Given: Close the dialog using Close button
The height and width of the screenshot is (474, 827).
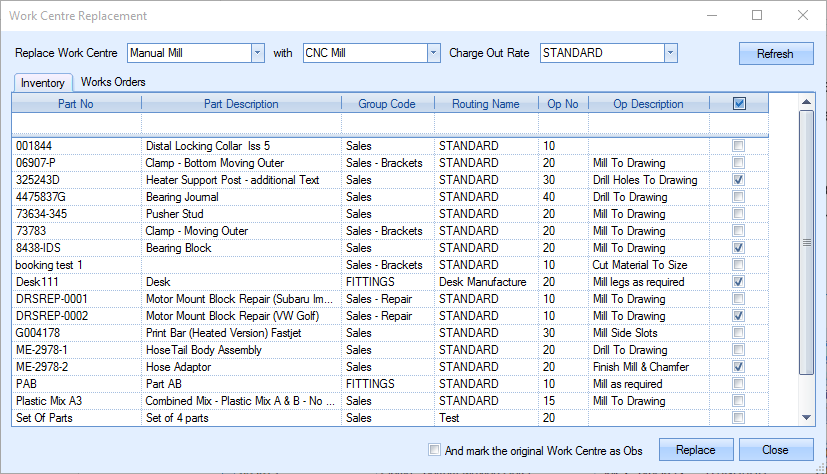Looking at the screenshot, I should tap(775, 450).
